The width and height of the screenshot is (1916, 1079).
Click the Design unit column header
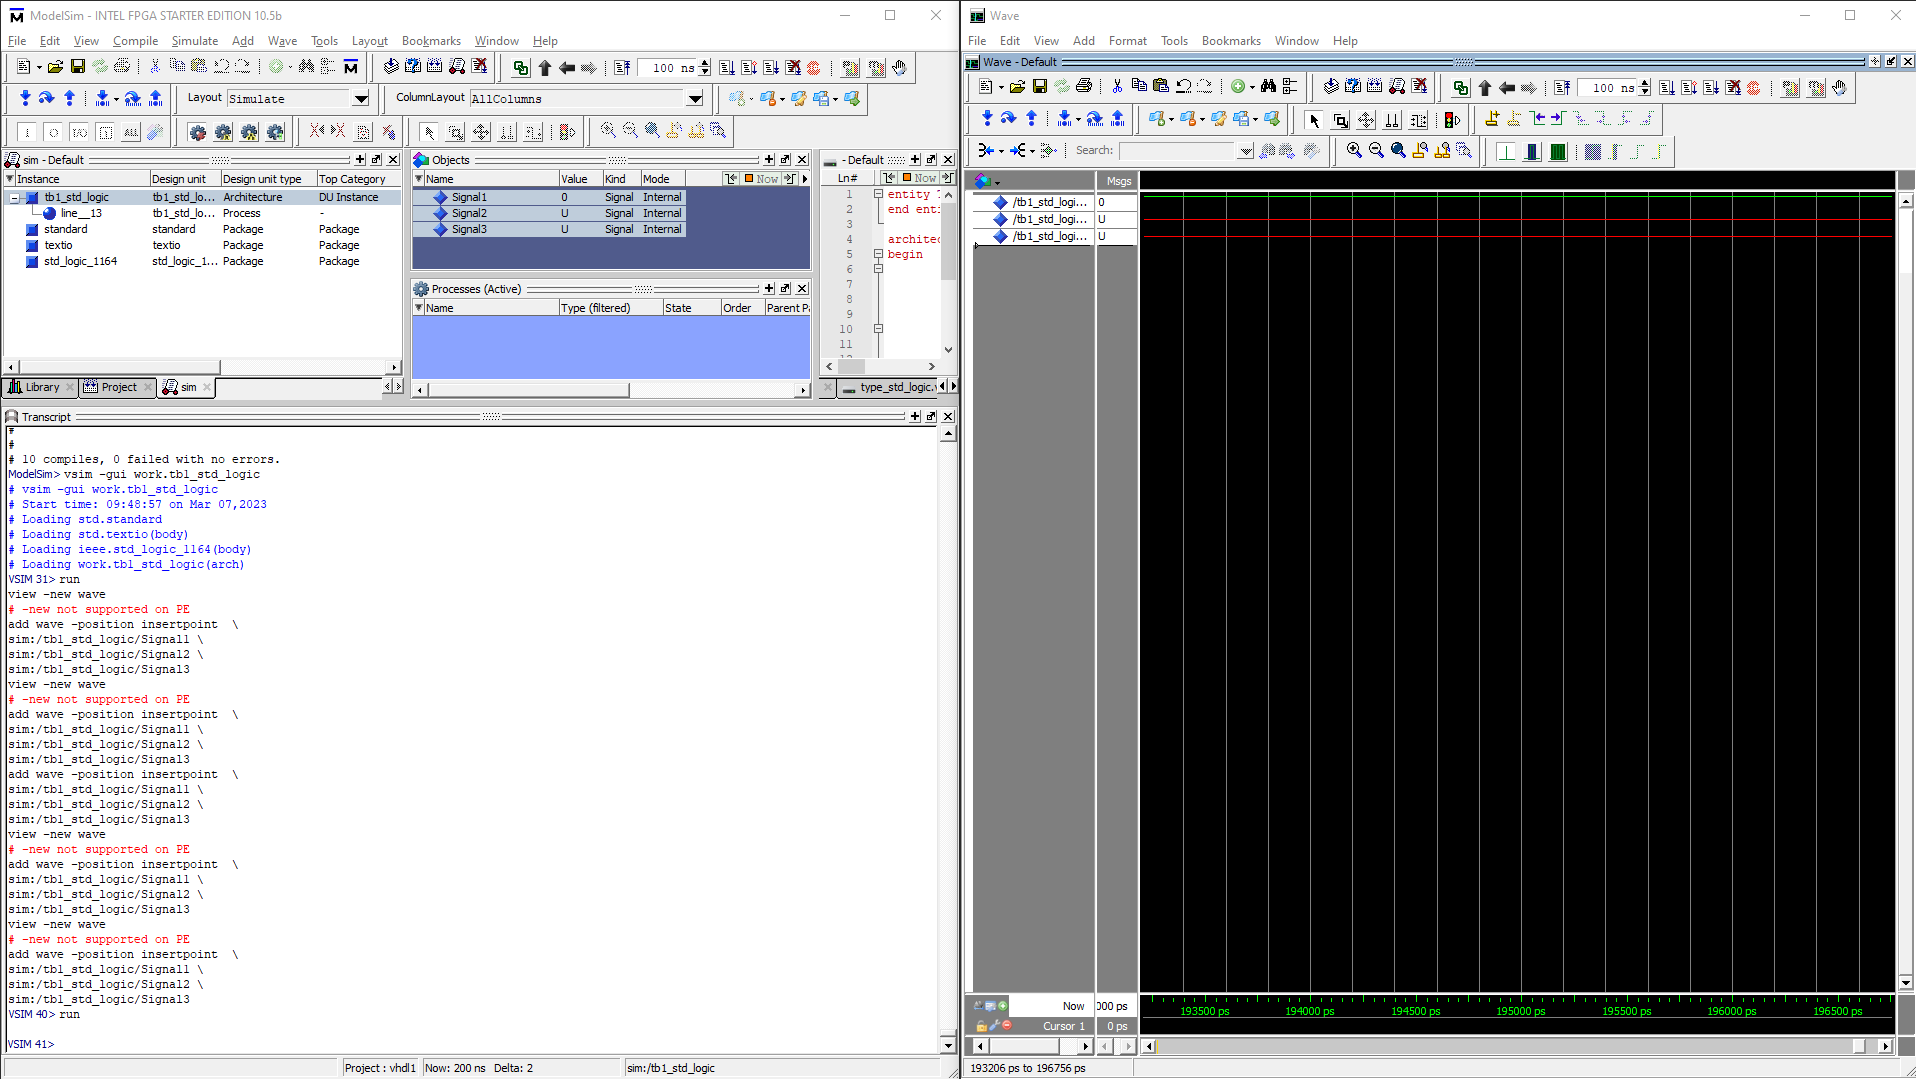[x=184, y=179]
